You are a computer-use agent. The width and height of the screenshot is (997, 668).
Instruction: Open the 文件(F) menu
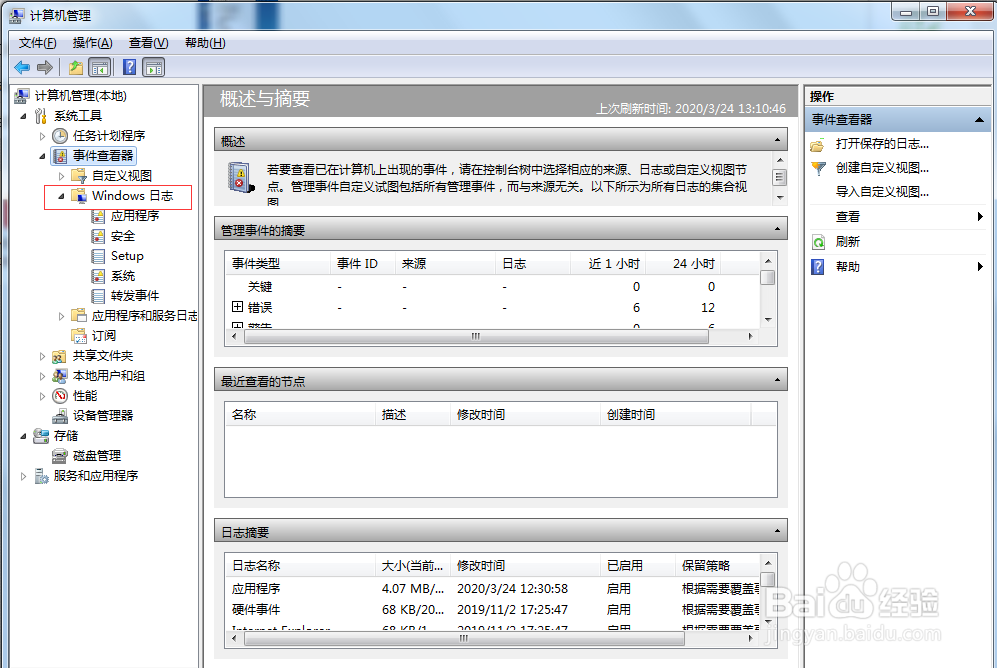point(38,43)
